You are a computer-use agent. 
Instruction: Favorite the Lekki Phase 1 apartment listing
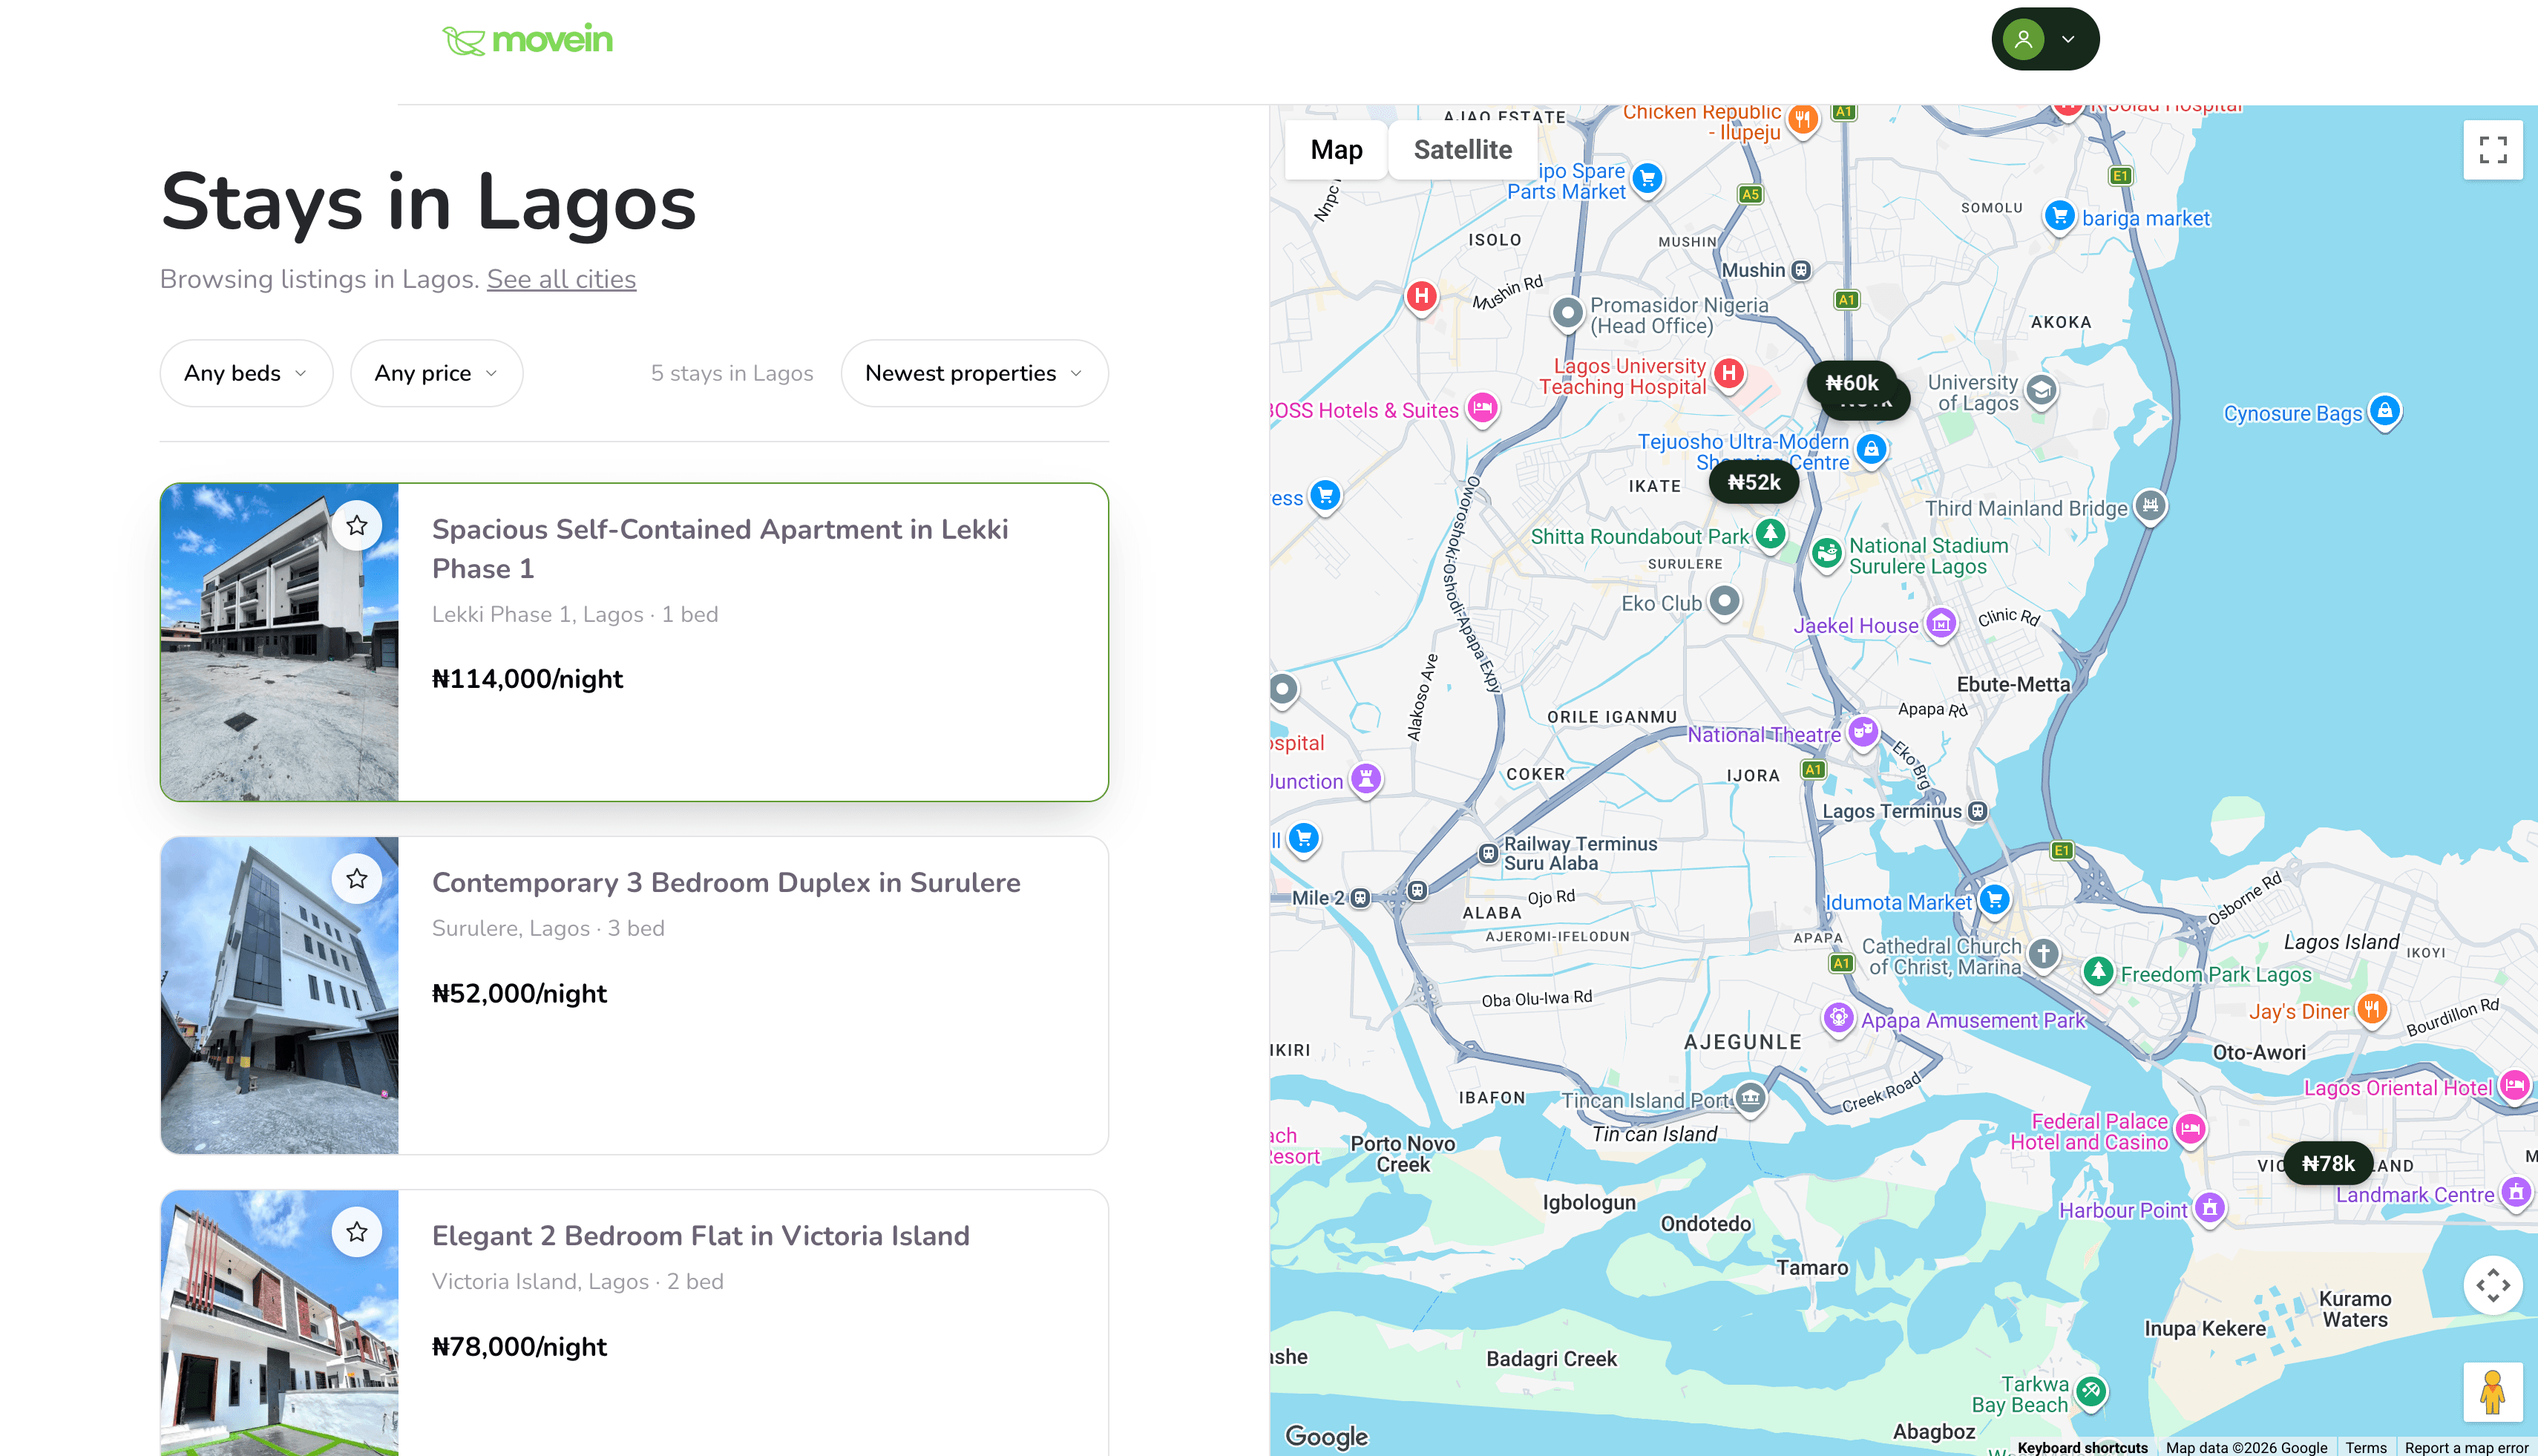pos(357,525)
